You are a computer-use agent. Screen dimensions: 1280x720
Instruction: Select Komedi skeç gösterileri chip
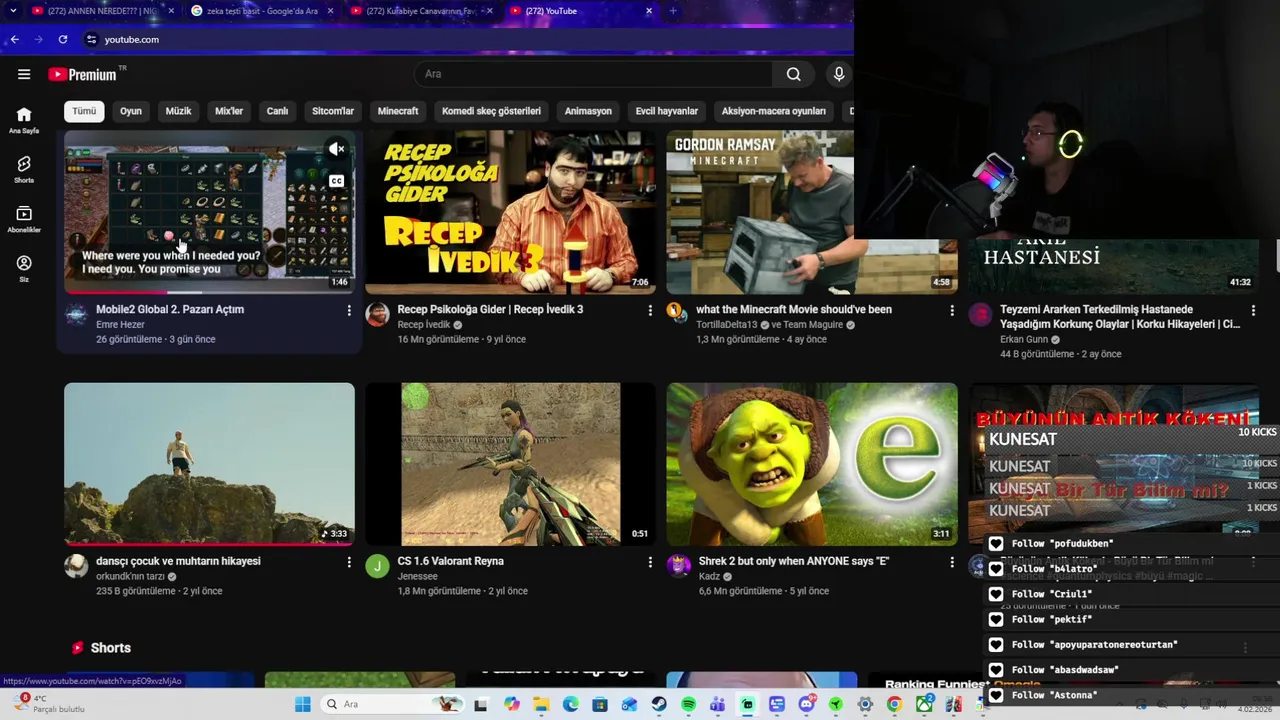491,111
